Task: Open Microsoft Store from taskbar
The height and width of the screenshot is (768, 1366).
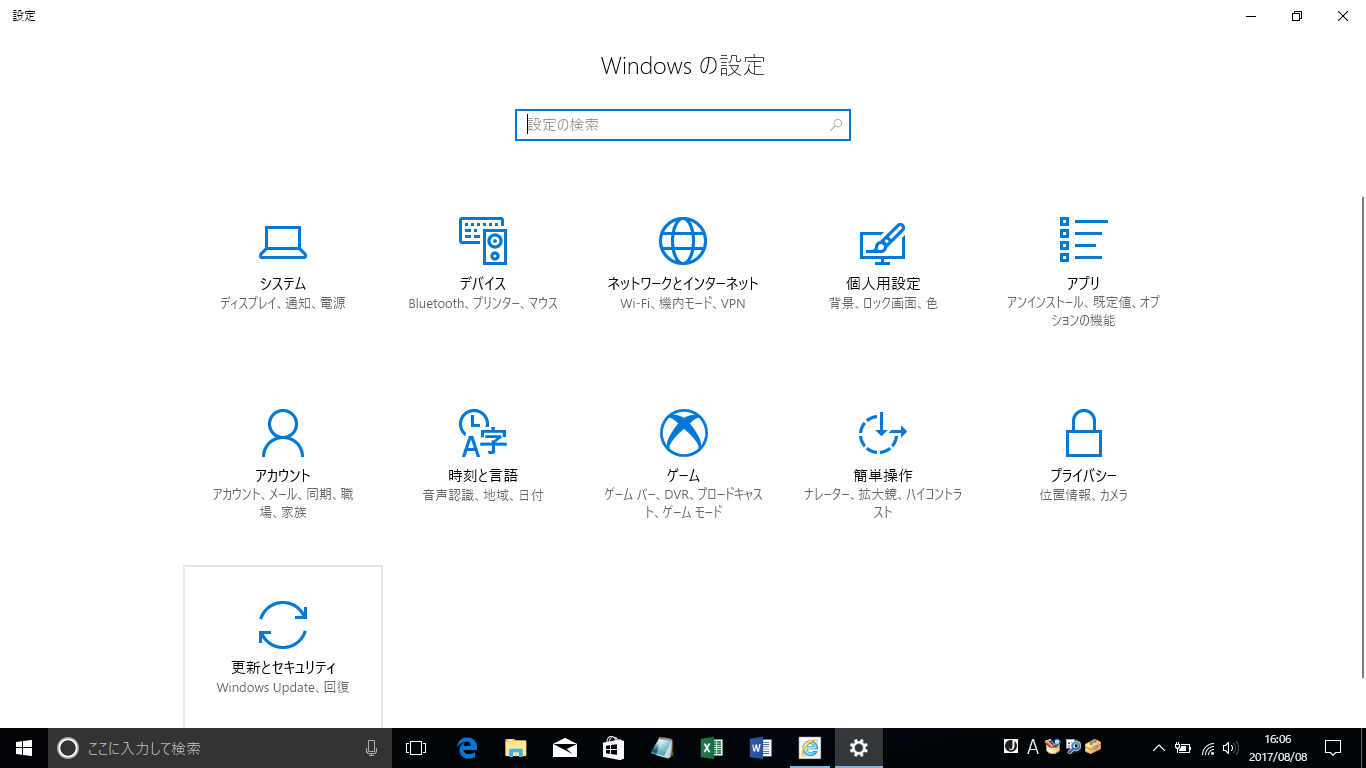Action: point(614,748)
